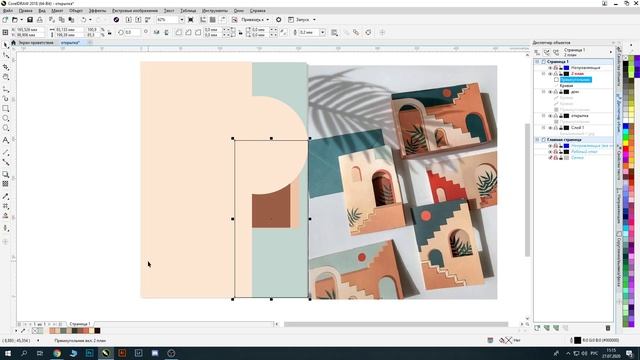Collapse the 'Главная страница' tree node
Image resolution: width=640 pixels, height=360 pixels.
coord(537,140)
